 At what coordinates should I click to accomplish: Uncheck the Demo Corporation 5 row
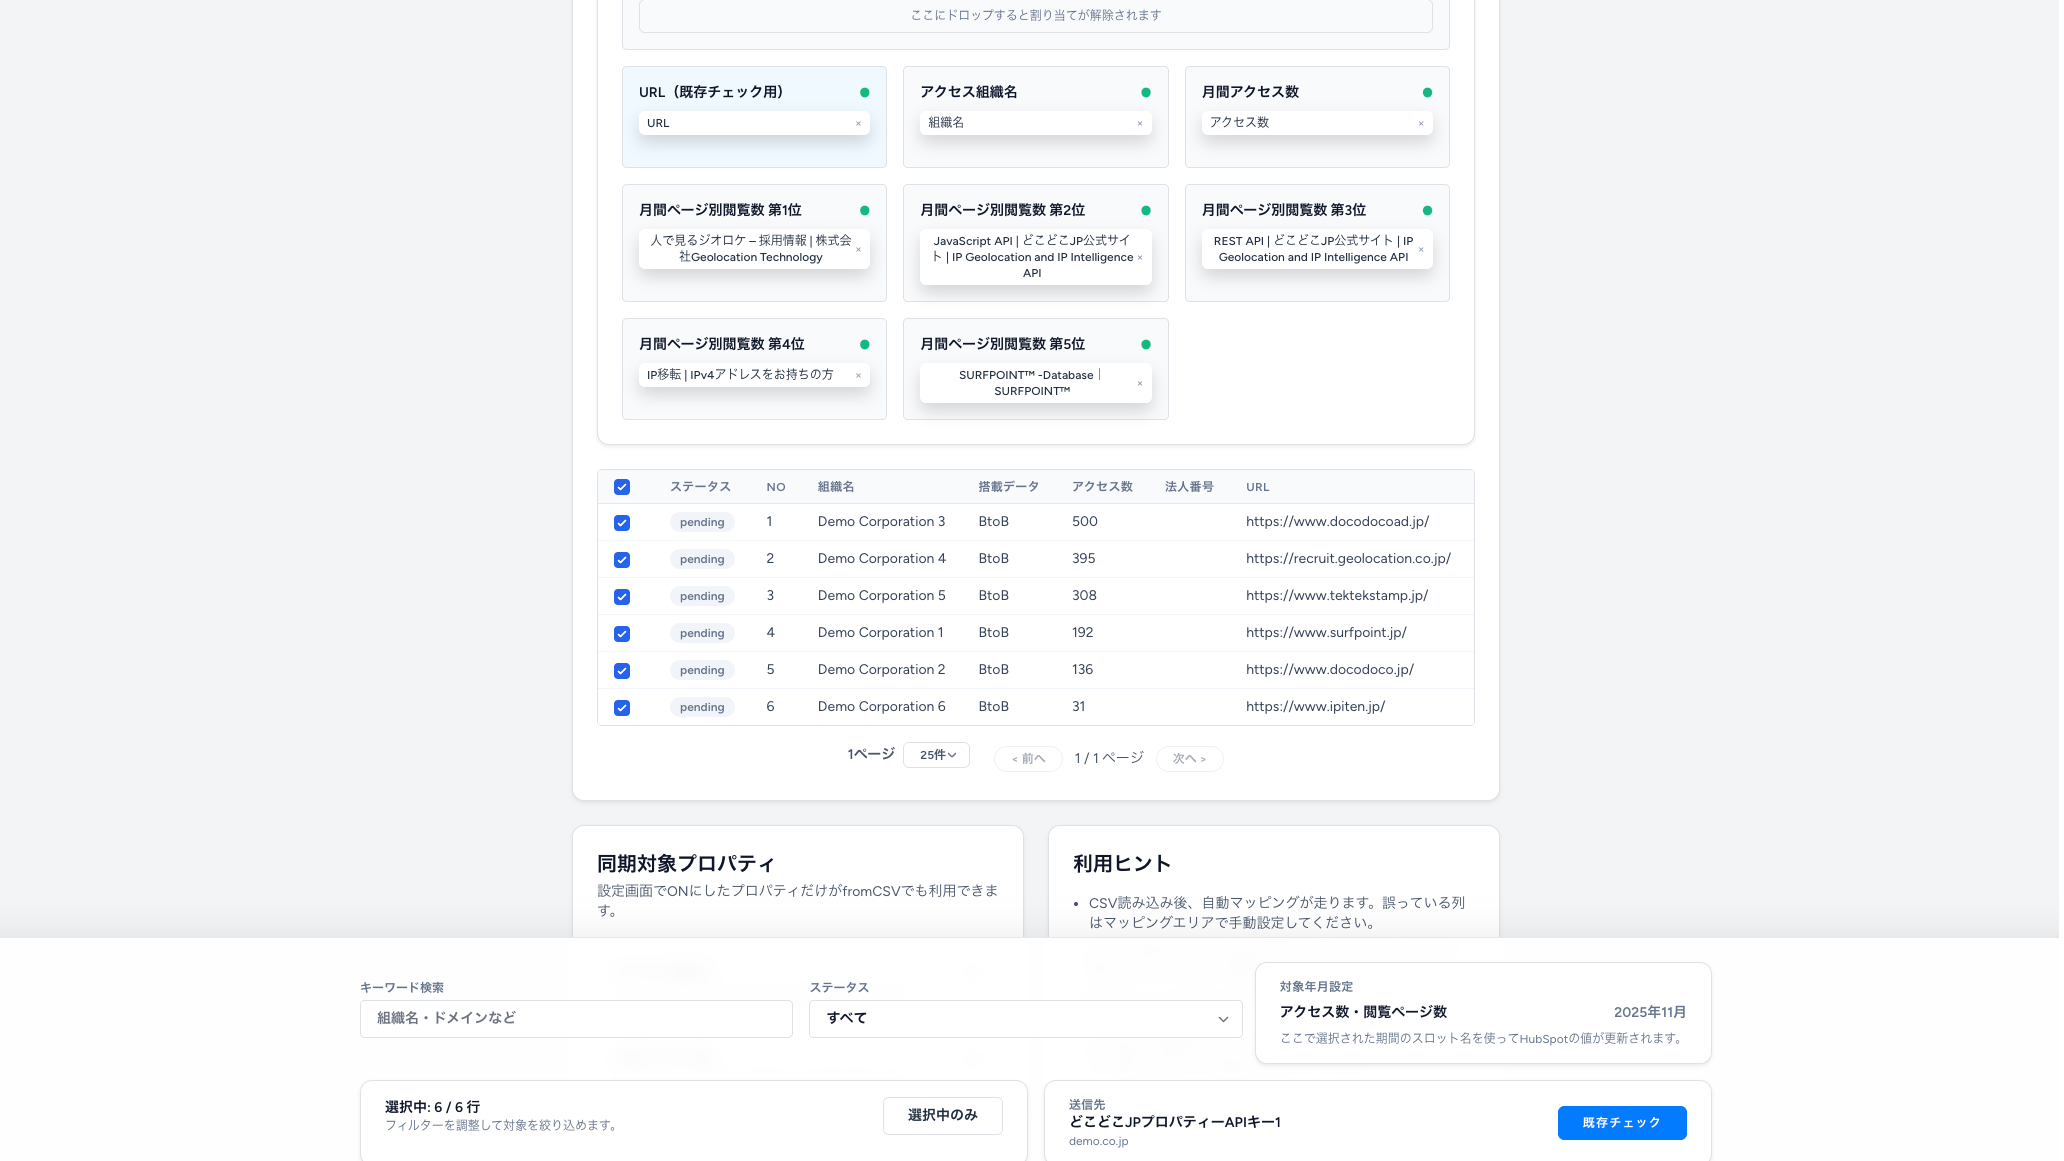point(622,597)
